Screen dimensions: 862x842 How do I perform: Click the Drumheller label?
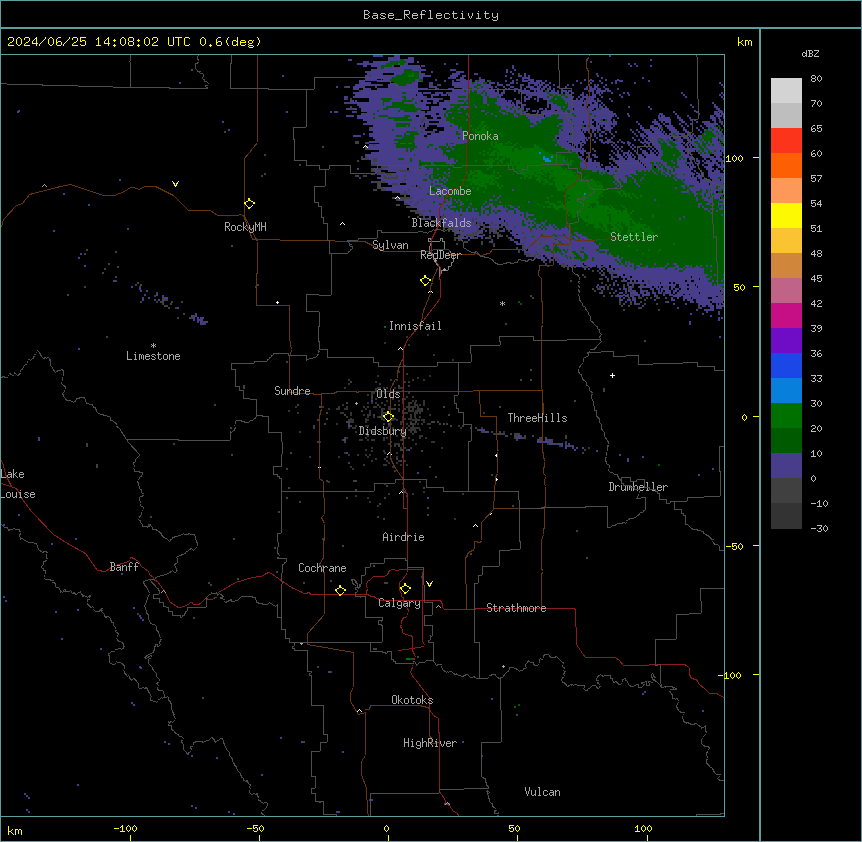638,487
